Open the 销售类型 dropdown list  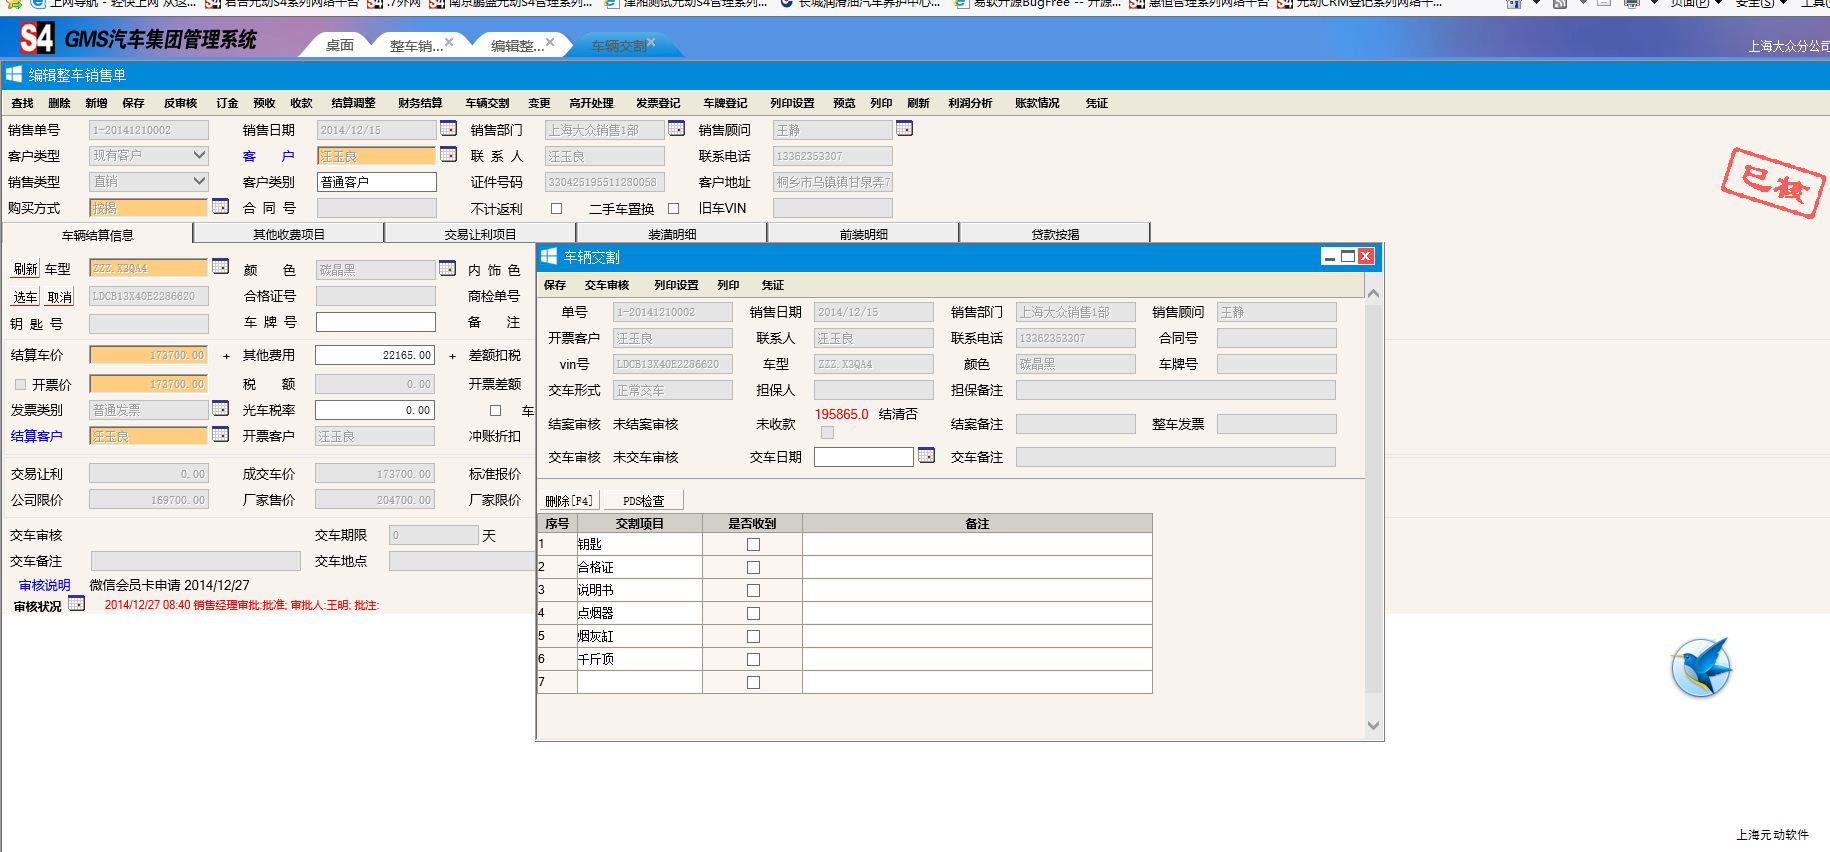(199, 181)
